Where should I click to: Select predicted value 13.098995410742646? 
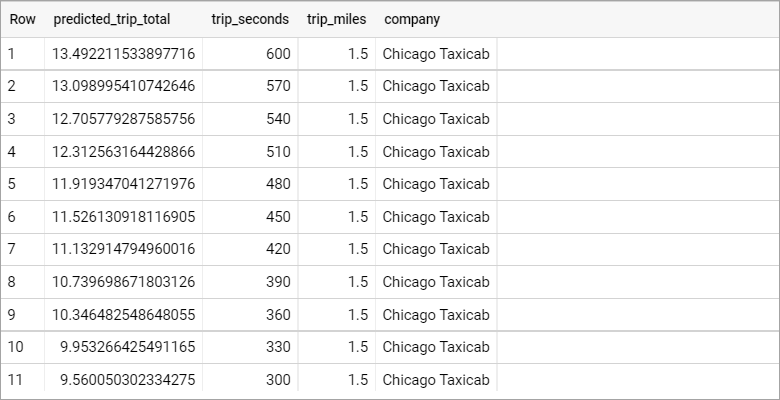pos(123,86)
